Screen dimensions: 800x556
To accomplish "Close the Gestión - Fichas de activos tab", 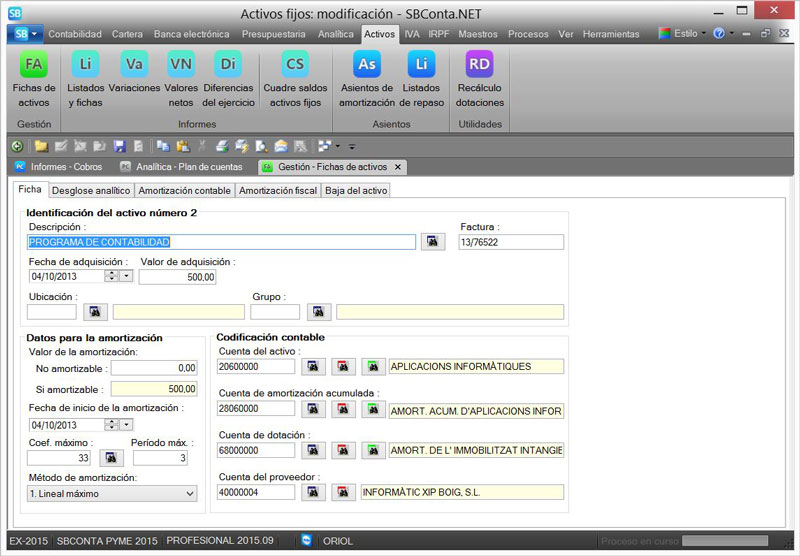I will point(398,167).
